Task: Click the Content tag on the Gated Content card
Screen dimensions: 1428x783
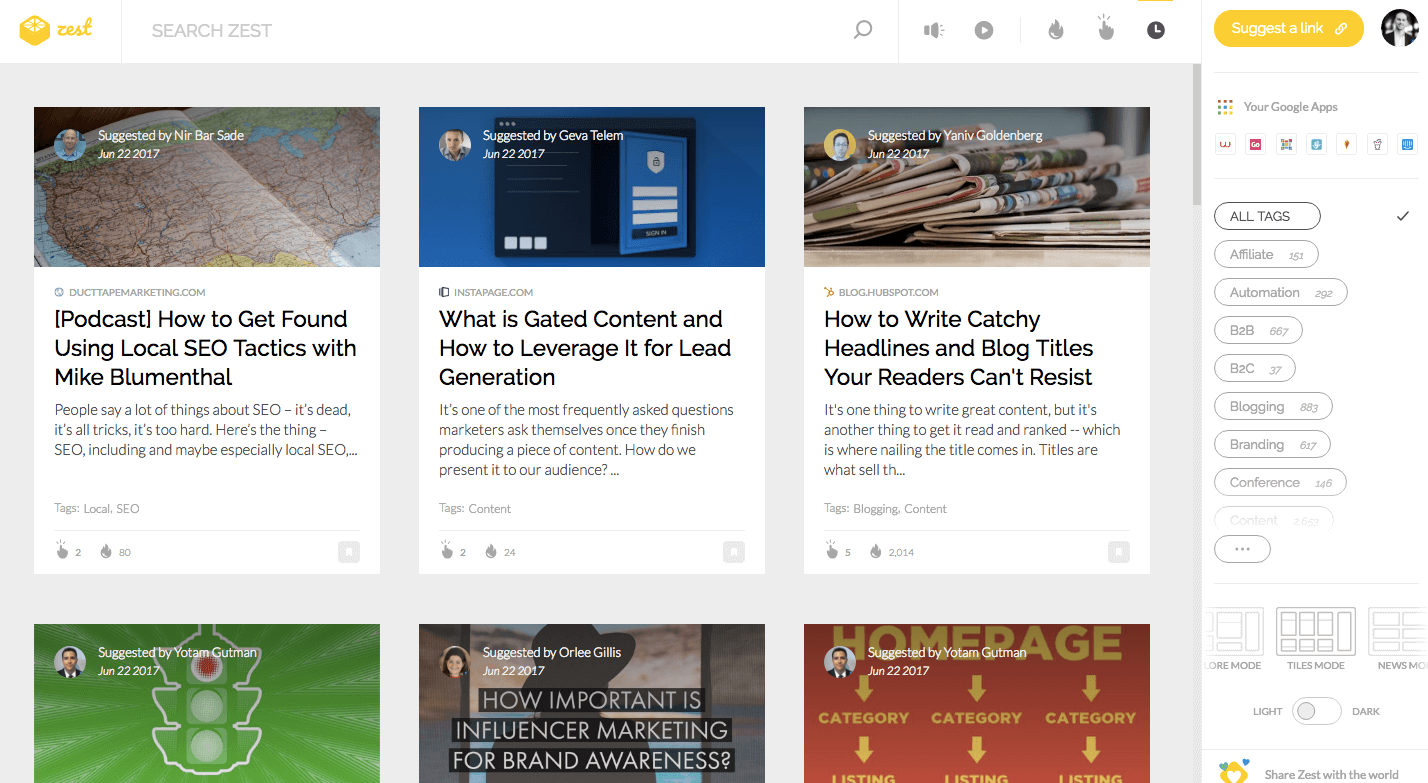Action: (x=490, y=509)
